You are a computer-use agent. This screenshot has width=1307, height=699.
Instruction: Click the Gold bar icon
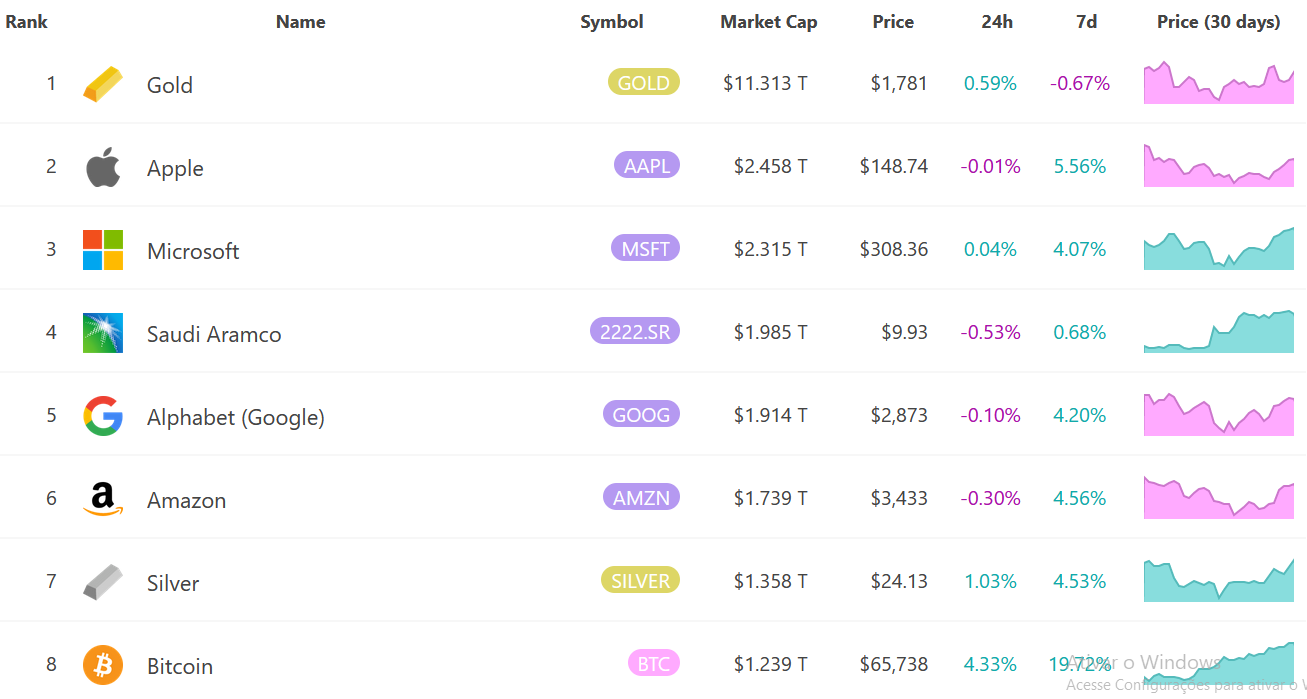[x=103, y=84]
